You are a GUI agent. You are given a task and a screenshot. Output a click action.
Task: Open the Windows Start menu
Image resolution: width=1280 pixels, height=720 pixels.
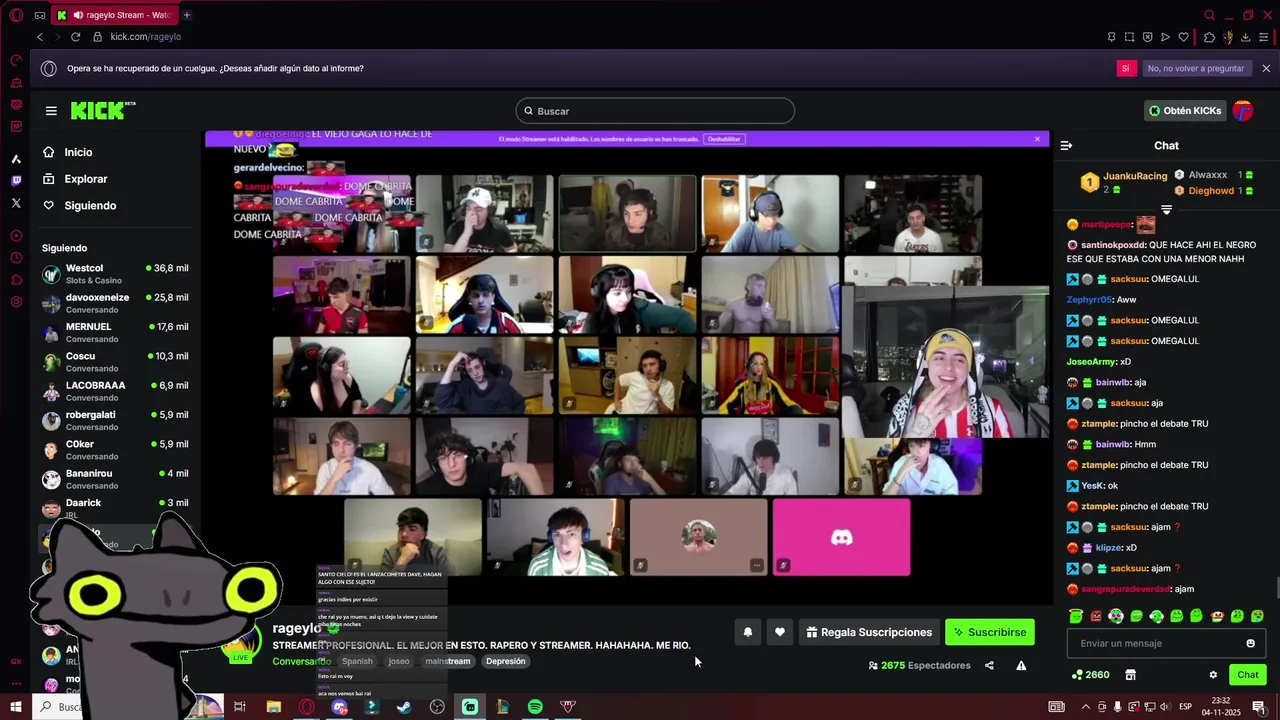[x=16, y=707]
